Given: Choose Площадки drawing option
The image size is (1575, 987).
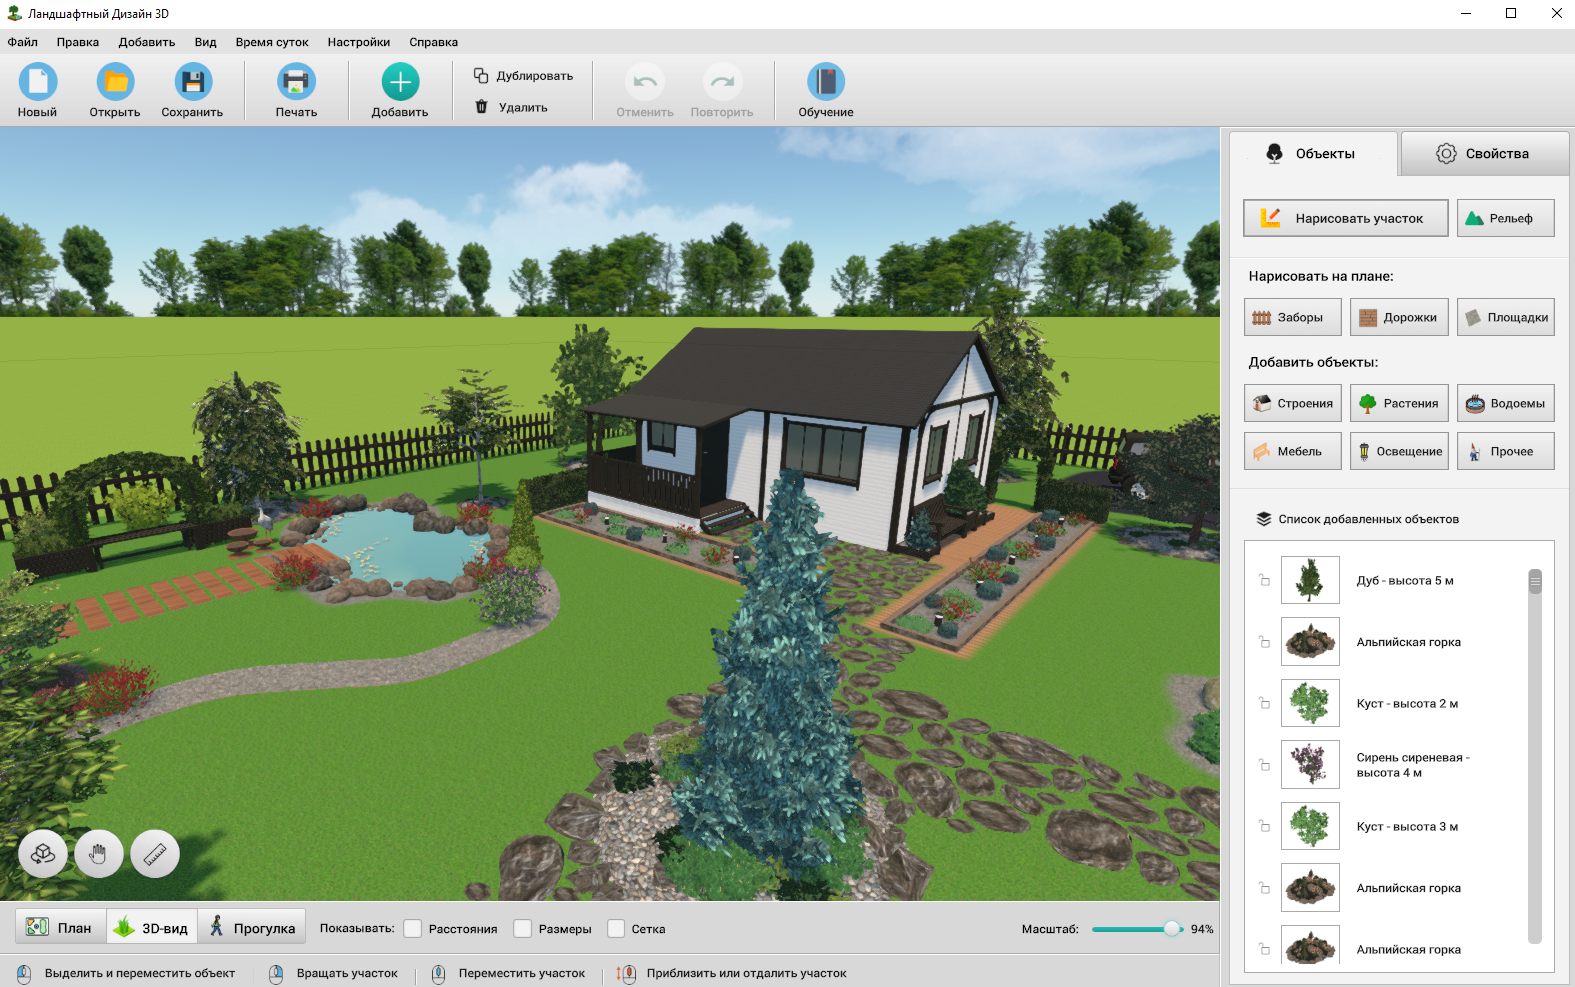Looking at the screenshot, I should [x=1506, y=317].
